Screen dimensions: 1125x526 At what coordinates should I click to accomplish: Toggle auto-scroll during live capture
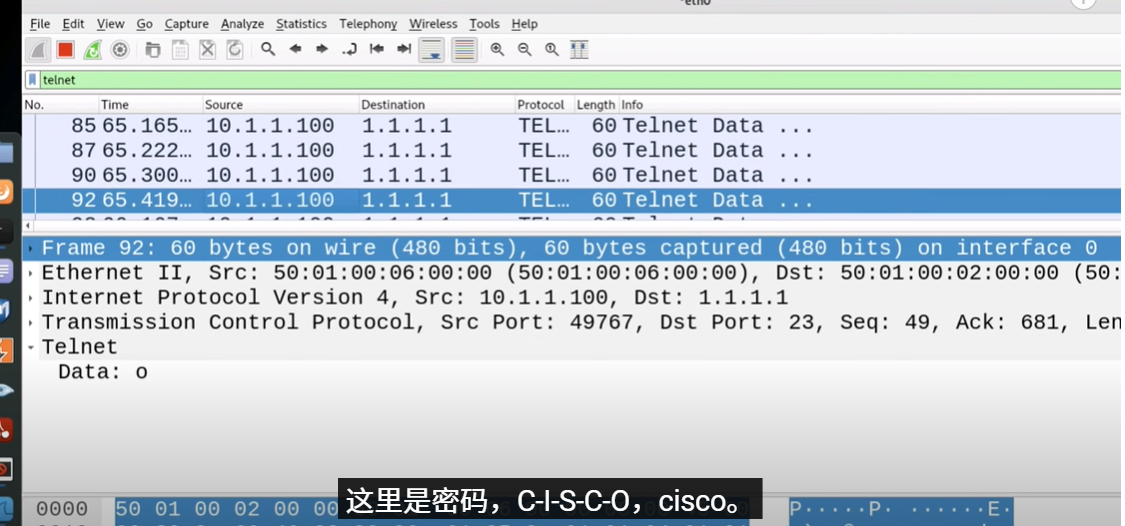(x=432, y=49)
